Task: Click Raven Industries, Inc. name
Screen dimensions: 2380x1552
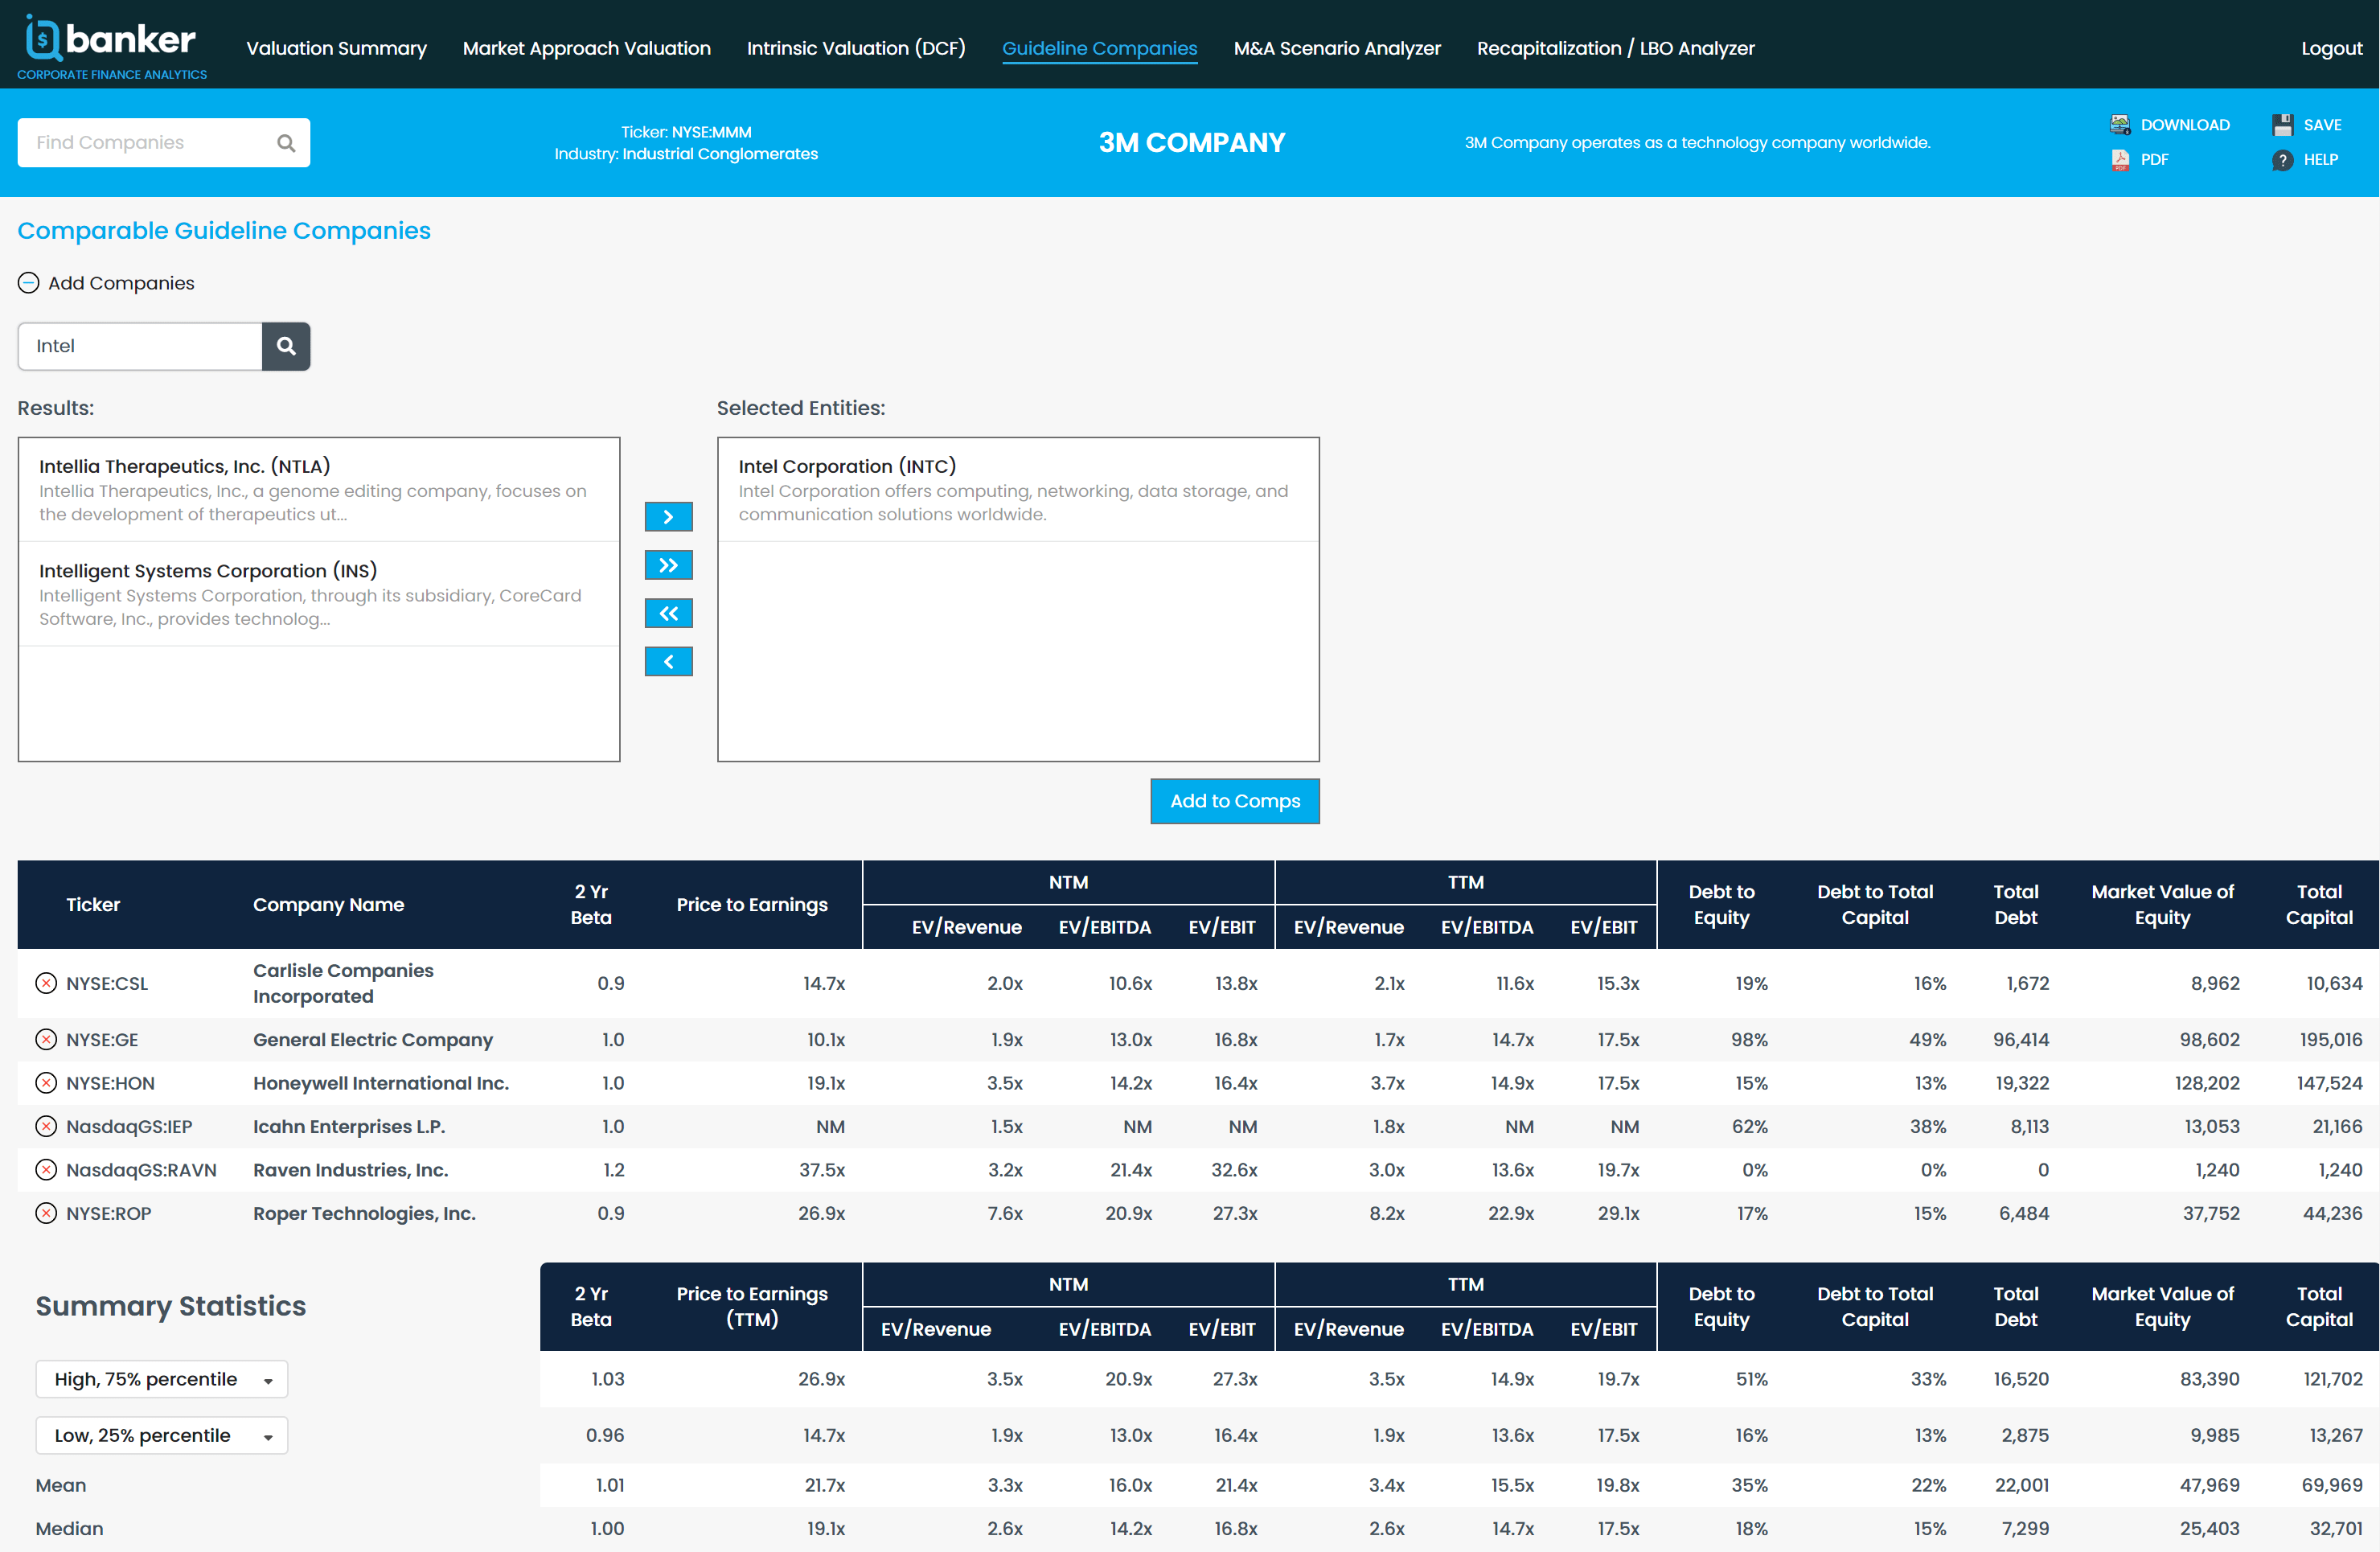Action: [350, 1170]
